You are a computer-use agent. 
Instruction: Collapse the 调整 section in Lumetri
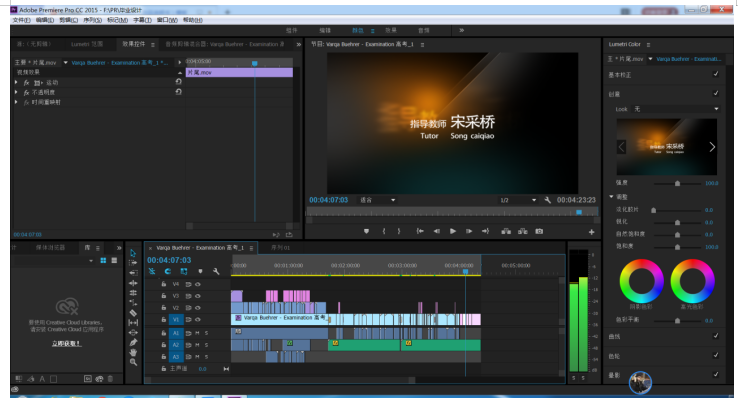(x=611, y=197)
